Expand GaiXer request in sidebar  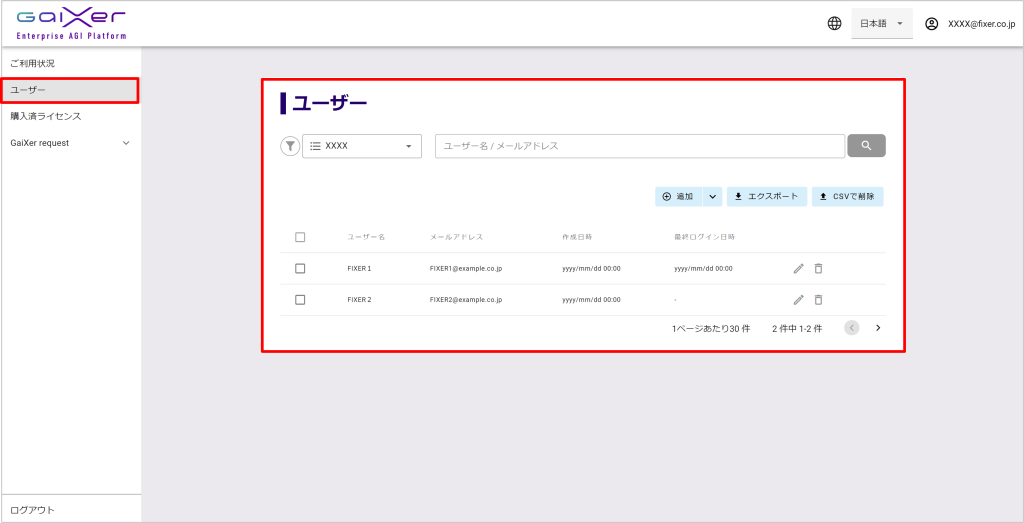point(70,143)
